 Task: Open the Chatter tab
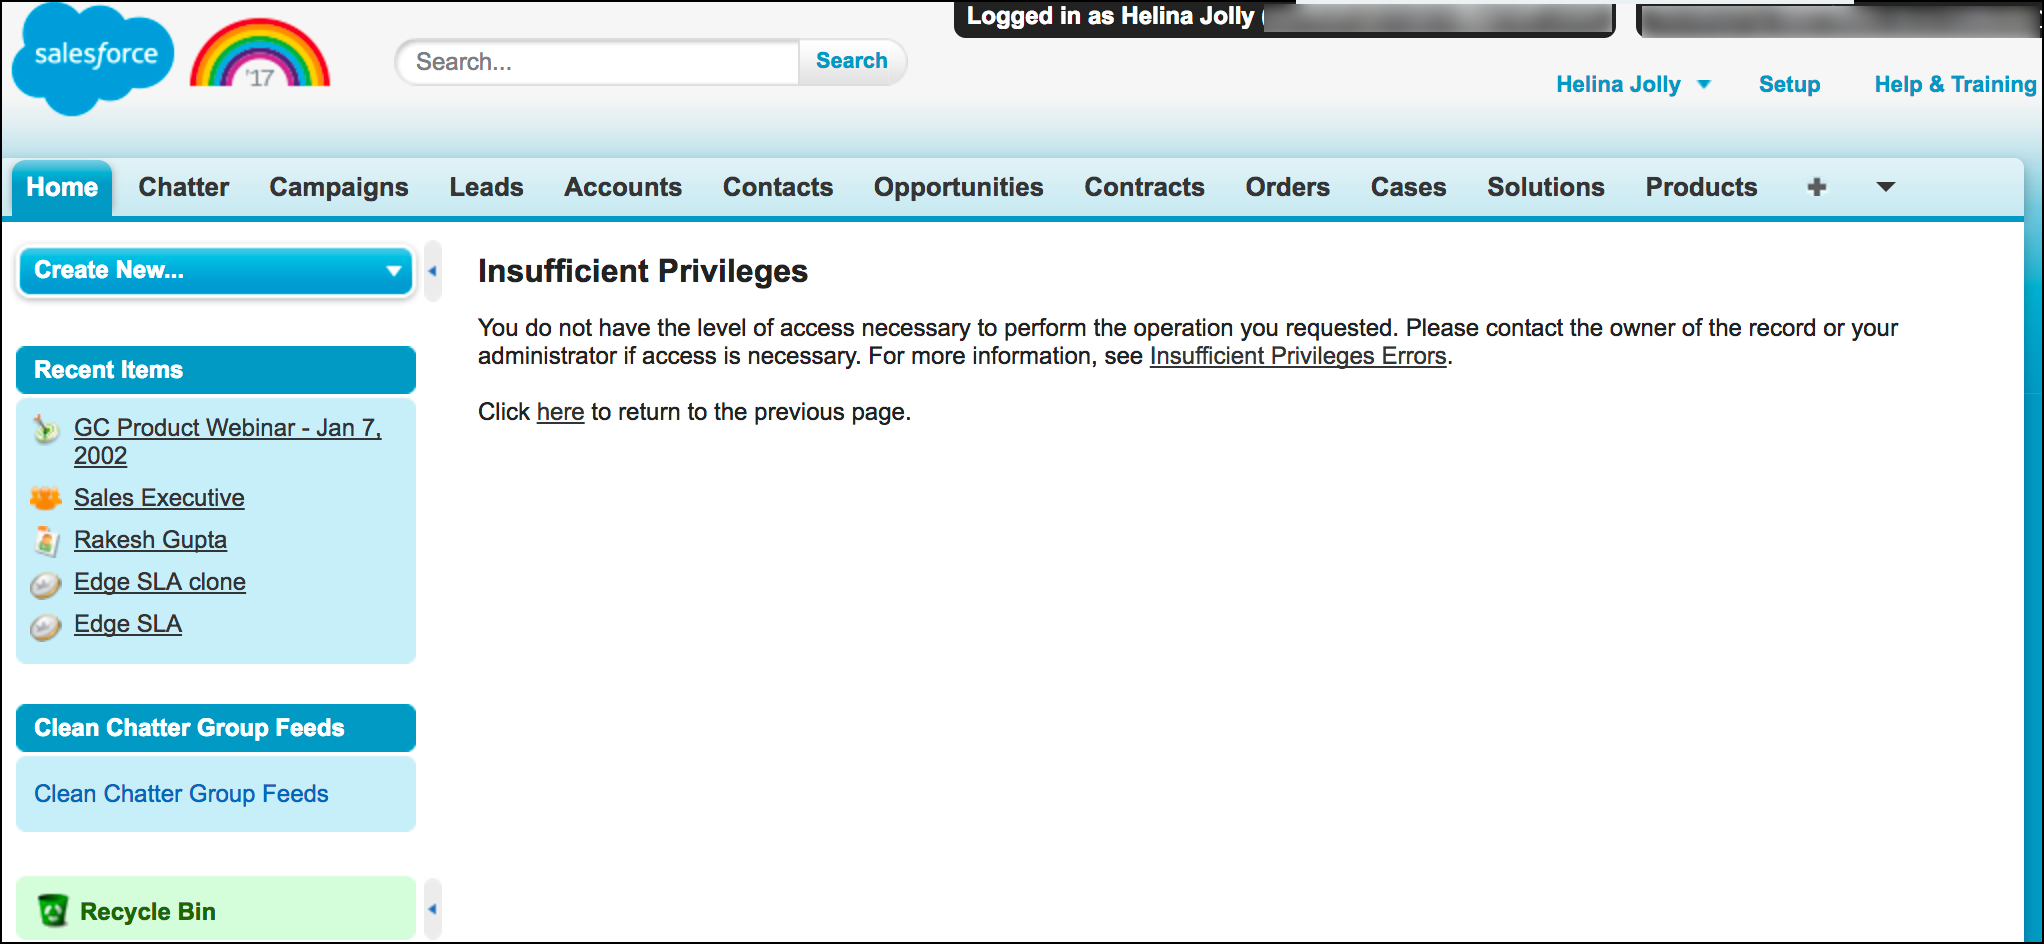click(183, 187)
